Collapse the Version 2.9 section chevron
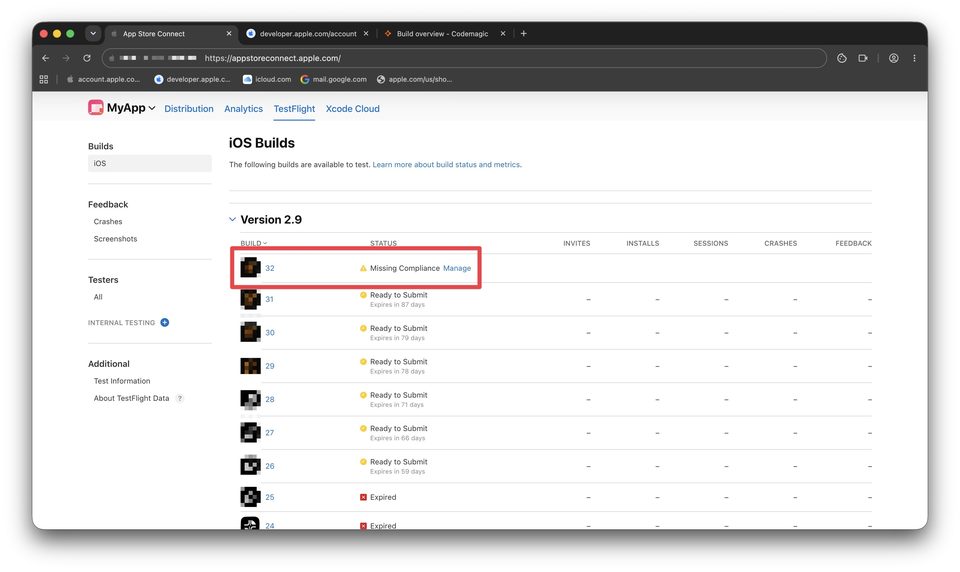 (233, 219)
